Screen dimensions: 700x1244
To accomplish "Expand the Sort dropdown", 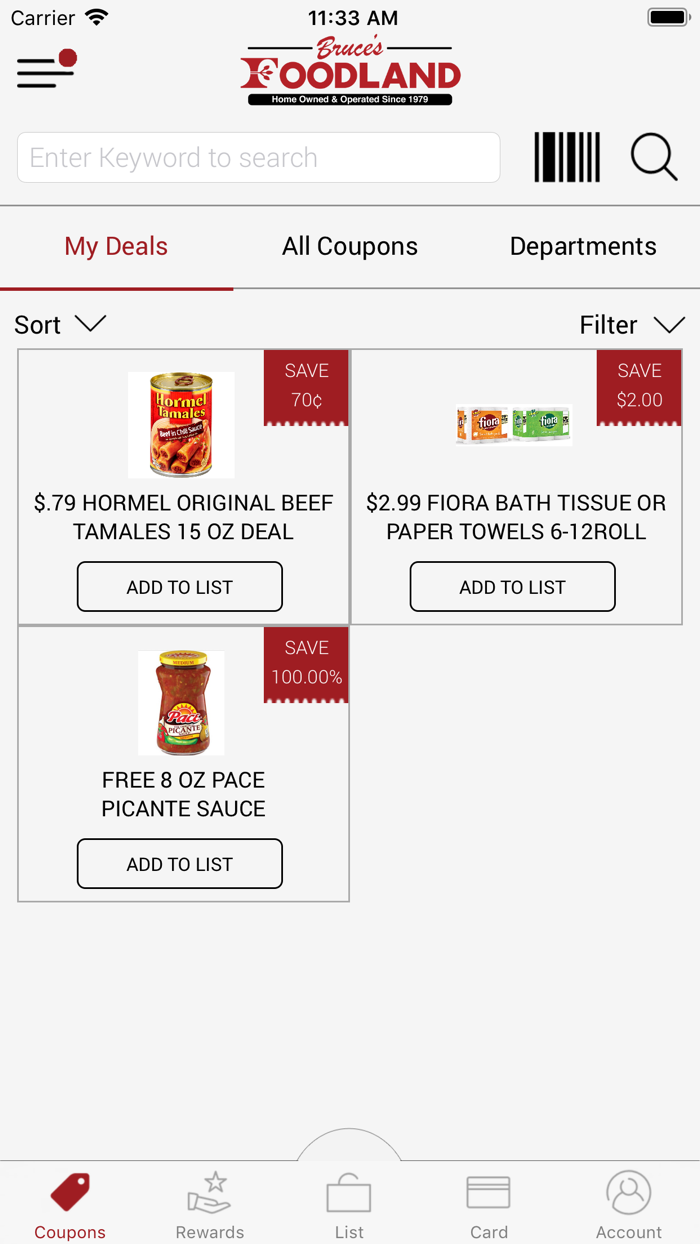I will point(60,325).
